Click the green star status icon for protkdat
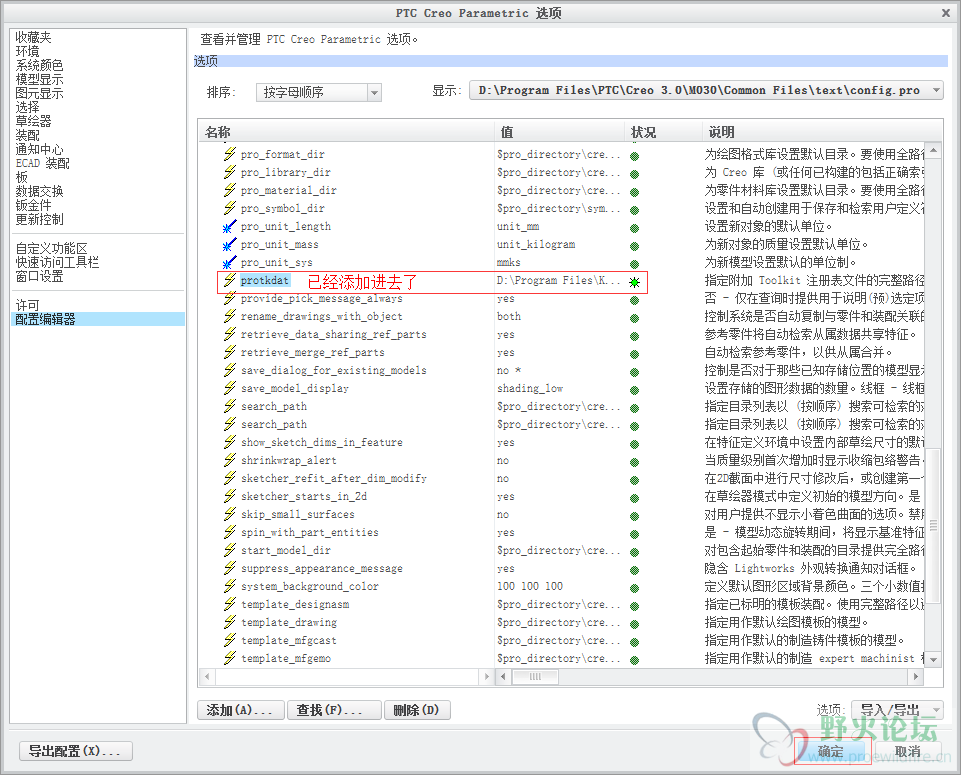Viewport: 961px width, 775px height. (x=634, y=282)
